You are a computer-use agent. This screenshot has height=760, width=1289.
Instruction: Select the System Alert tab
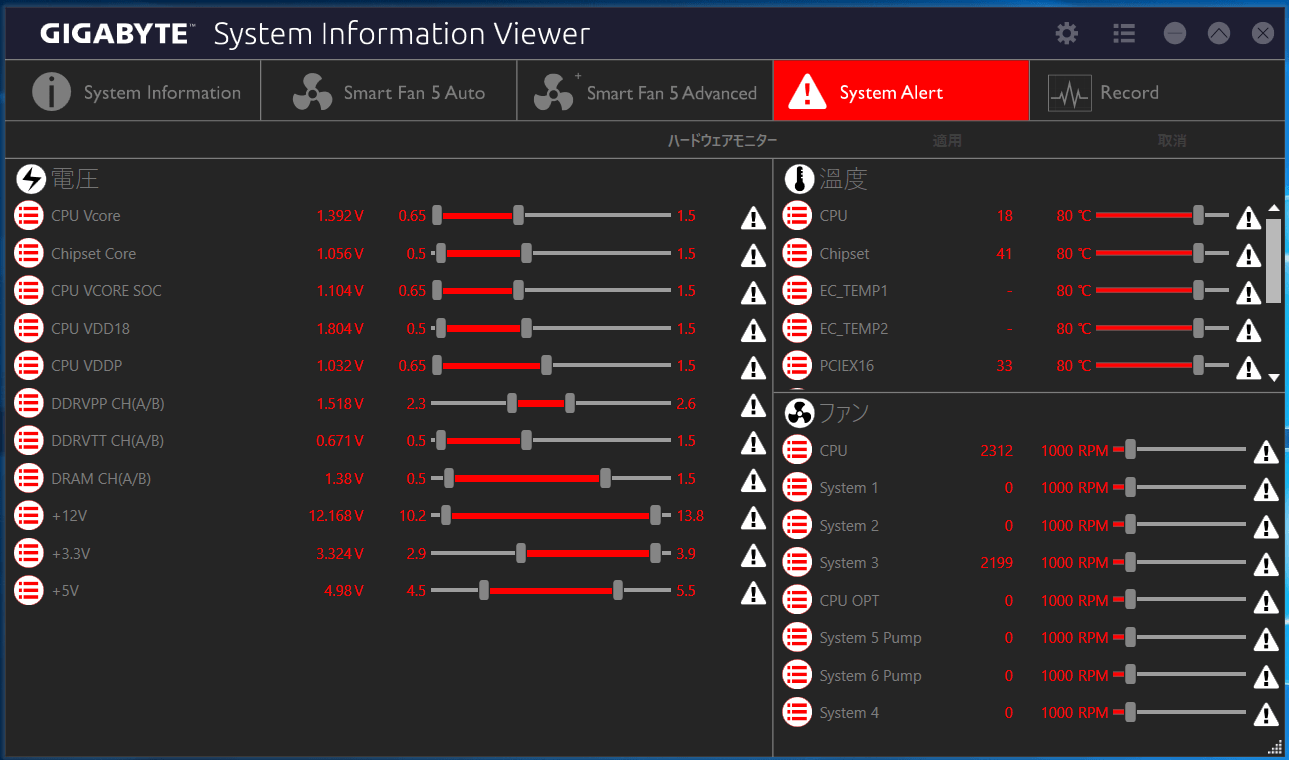pyautogui.click(x=901, y=92)
